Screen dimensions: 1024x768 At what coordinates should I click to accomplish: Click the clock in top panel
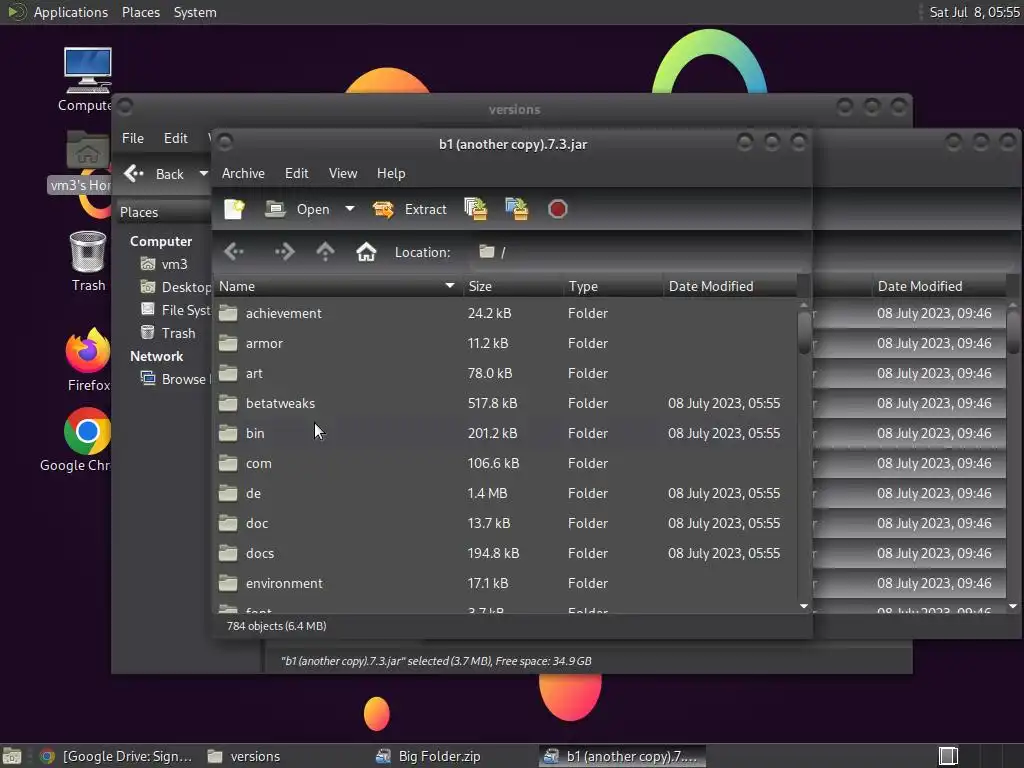click(x=974, y=12)
